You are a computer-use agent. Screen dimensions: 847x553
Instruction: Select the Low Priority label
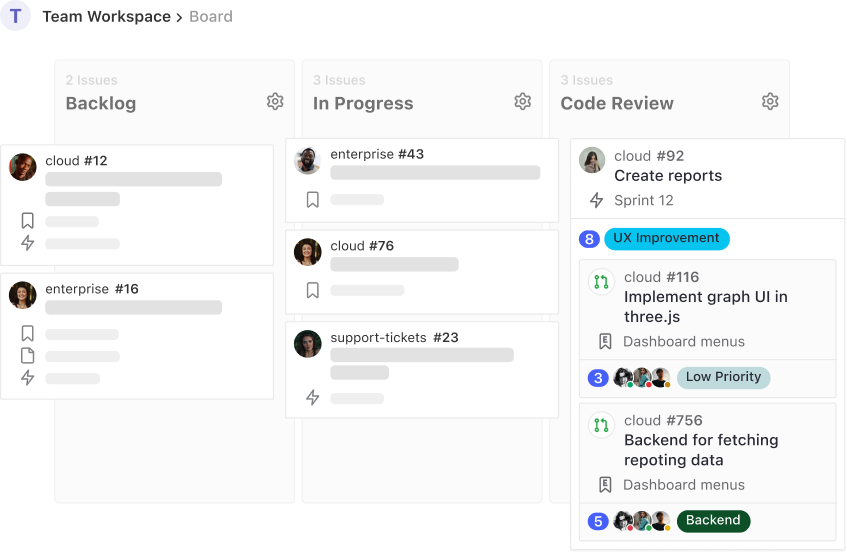pyautogui.click(x=723, y=377)
